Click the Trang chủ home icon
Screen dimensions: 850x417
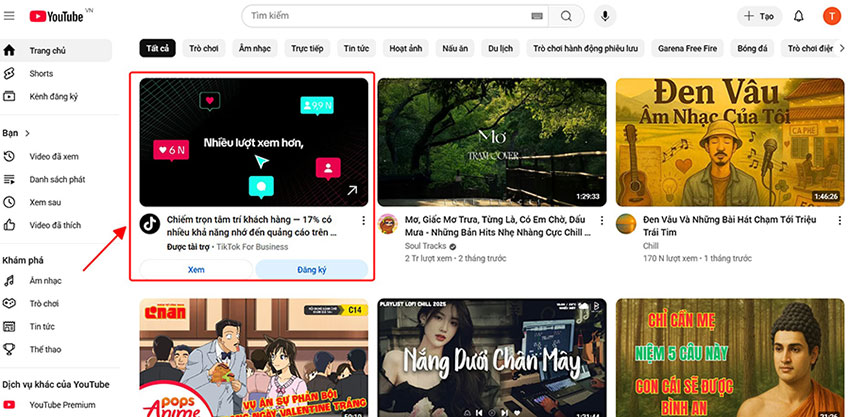(9, 50)
